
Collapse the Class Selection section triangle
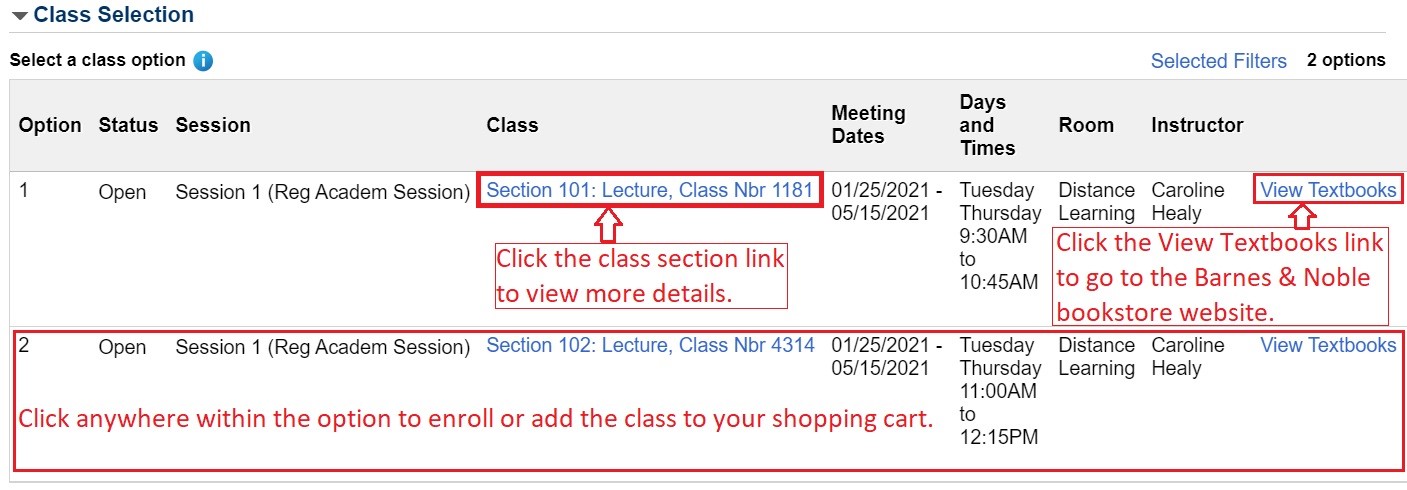coord(20,17)
